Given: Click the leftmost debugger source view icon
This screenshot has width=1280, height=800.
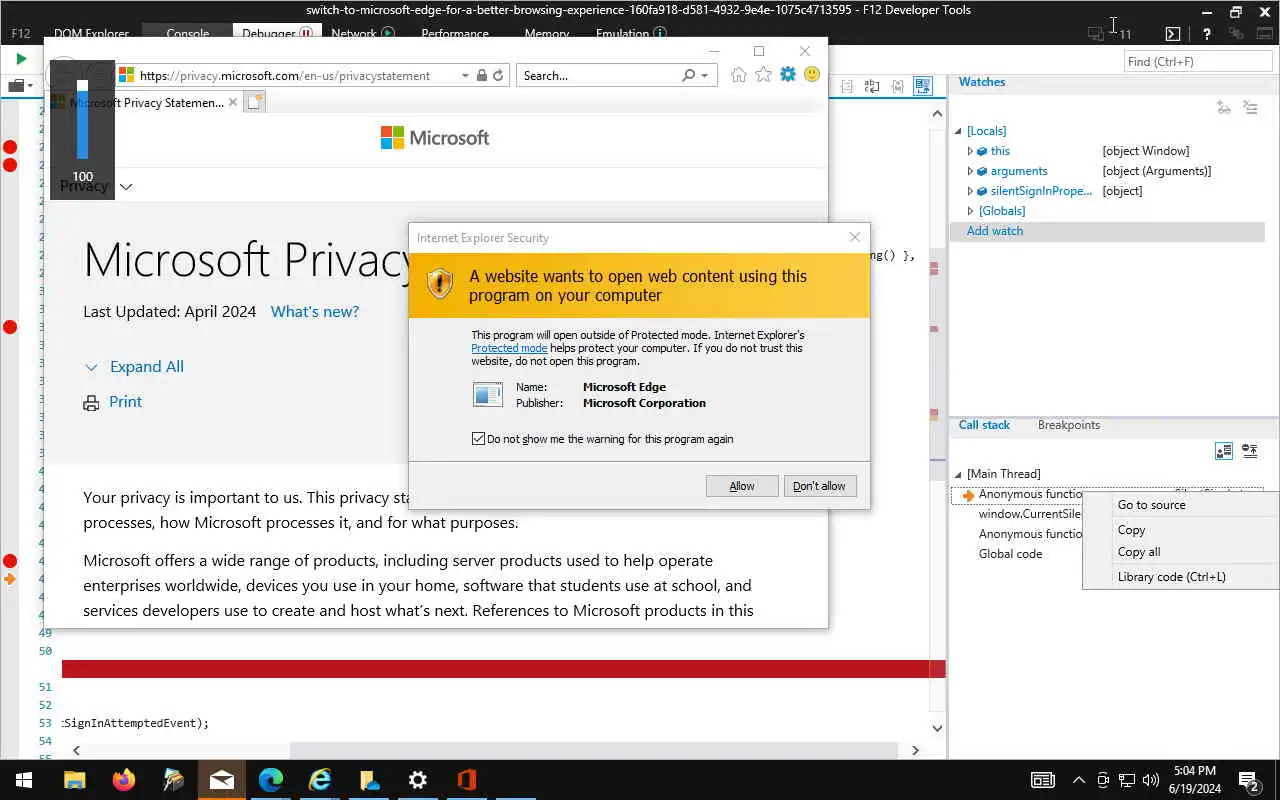Looking at the screenshot, I should [x=847, y=87].
